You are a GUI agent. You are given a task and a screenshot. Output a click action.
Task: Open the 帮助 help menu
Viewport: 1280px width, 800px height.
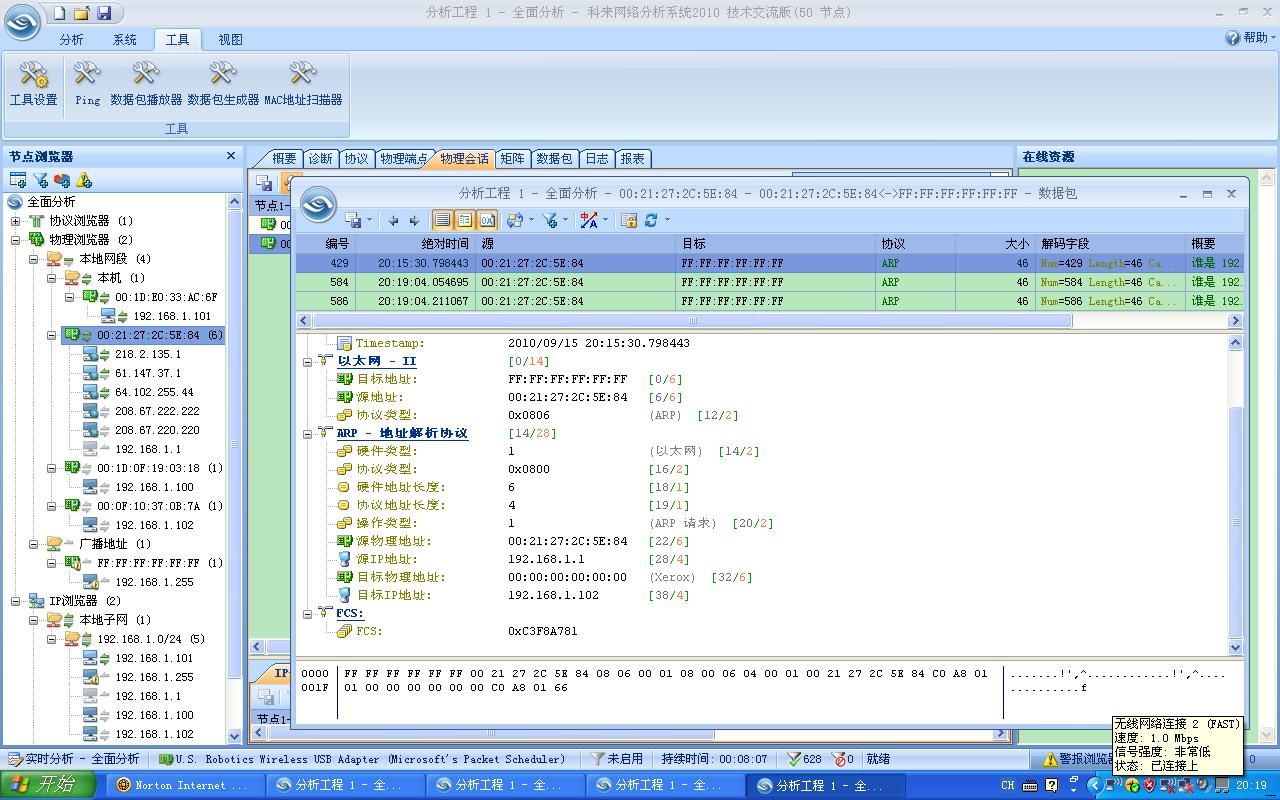[1250, 37]
